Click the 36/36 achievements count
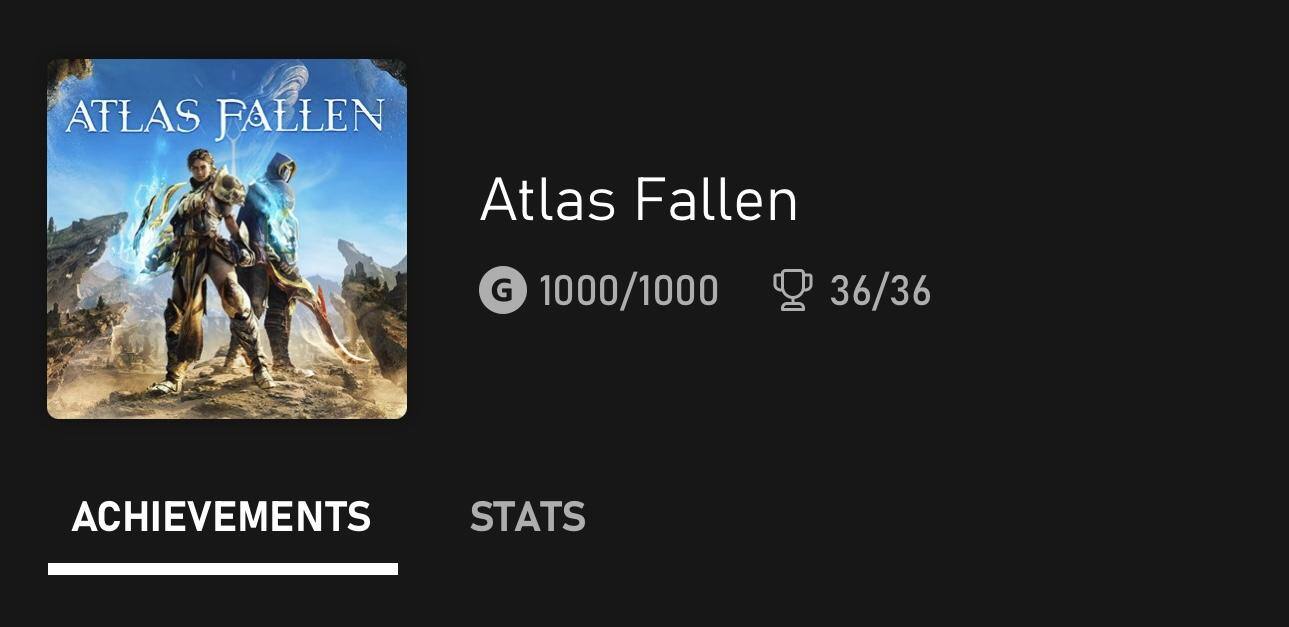1289x627 pixels. point(880,291)
